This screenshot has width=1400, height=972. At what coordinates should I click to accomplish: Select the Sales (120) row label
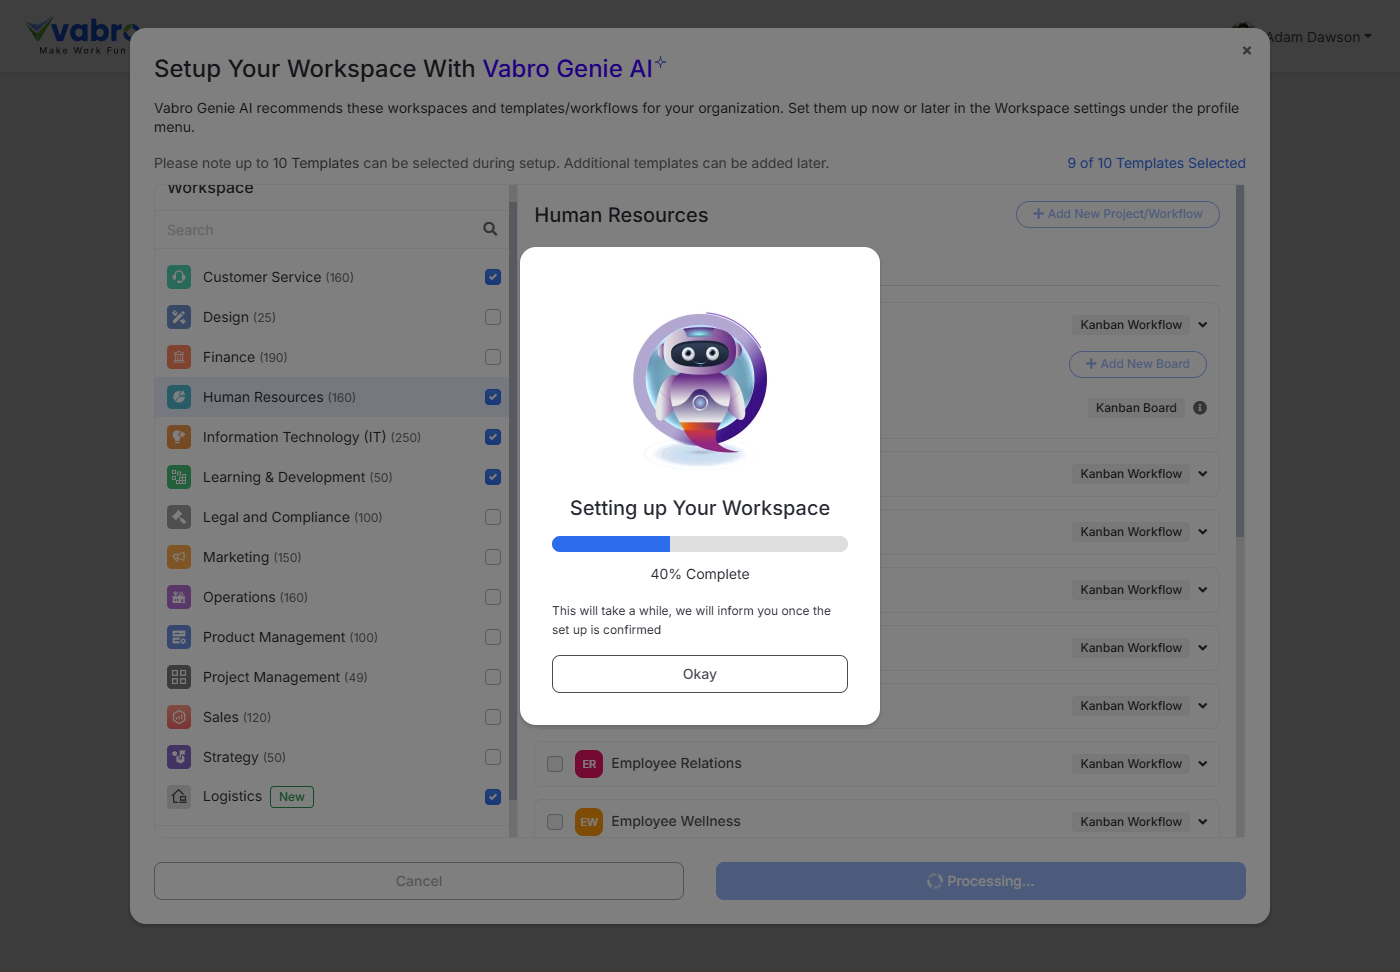[237, 717]
